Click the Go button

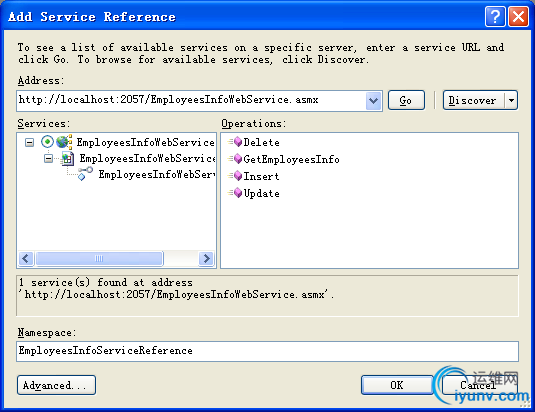click(406, 100)
